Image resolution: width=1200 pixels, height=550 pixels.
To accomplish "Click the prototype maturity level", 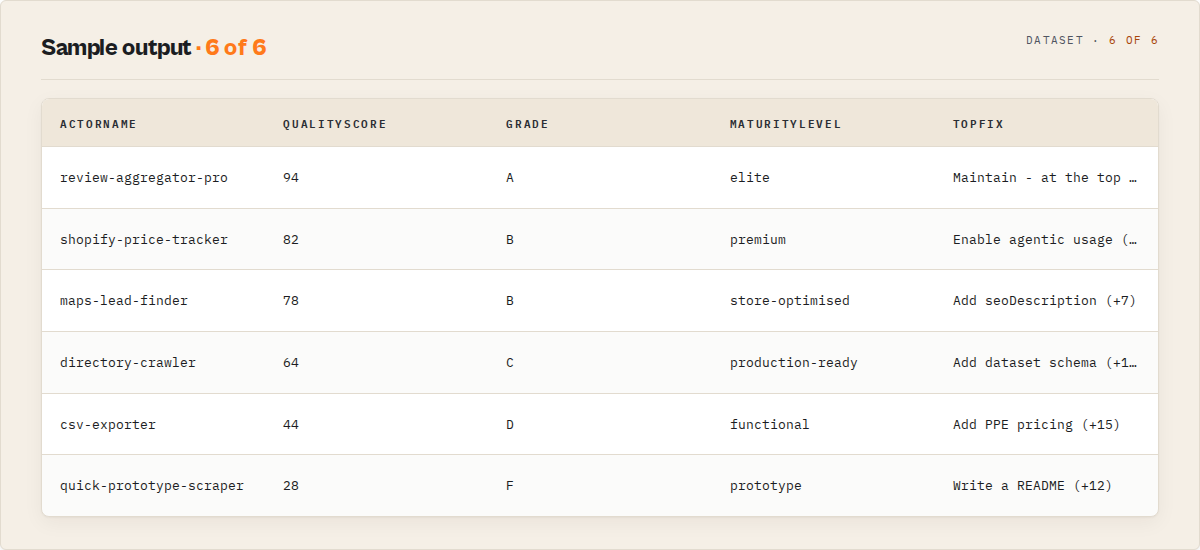I will click(x=766, y=486).
